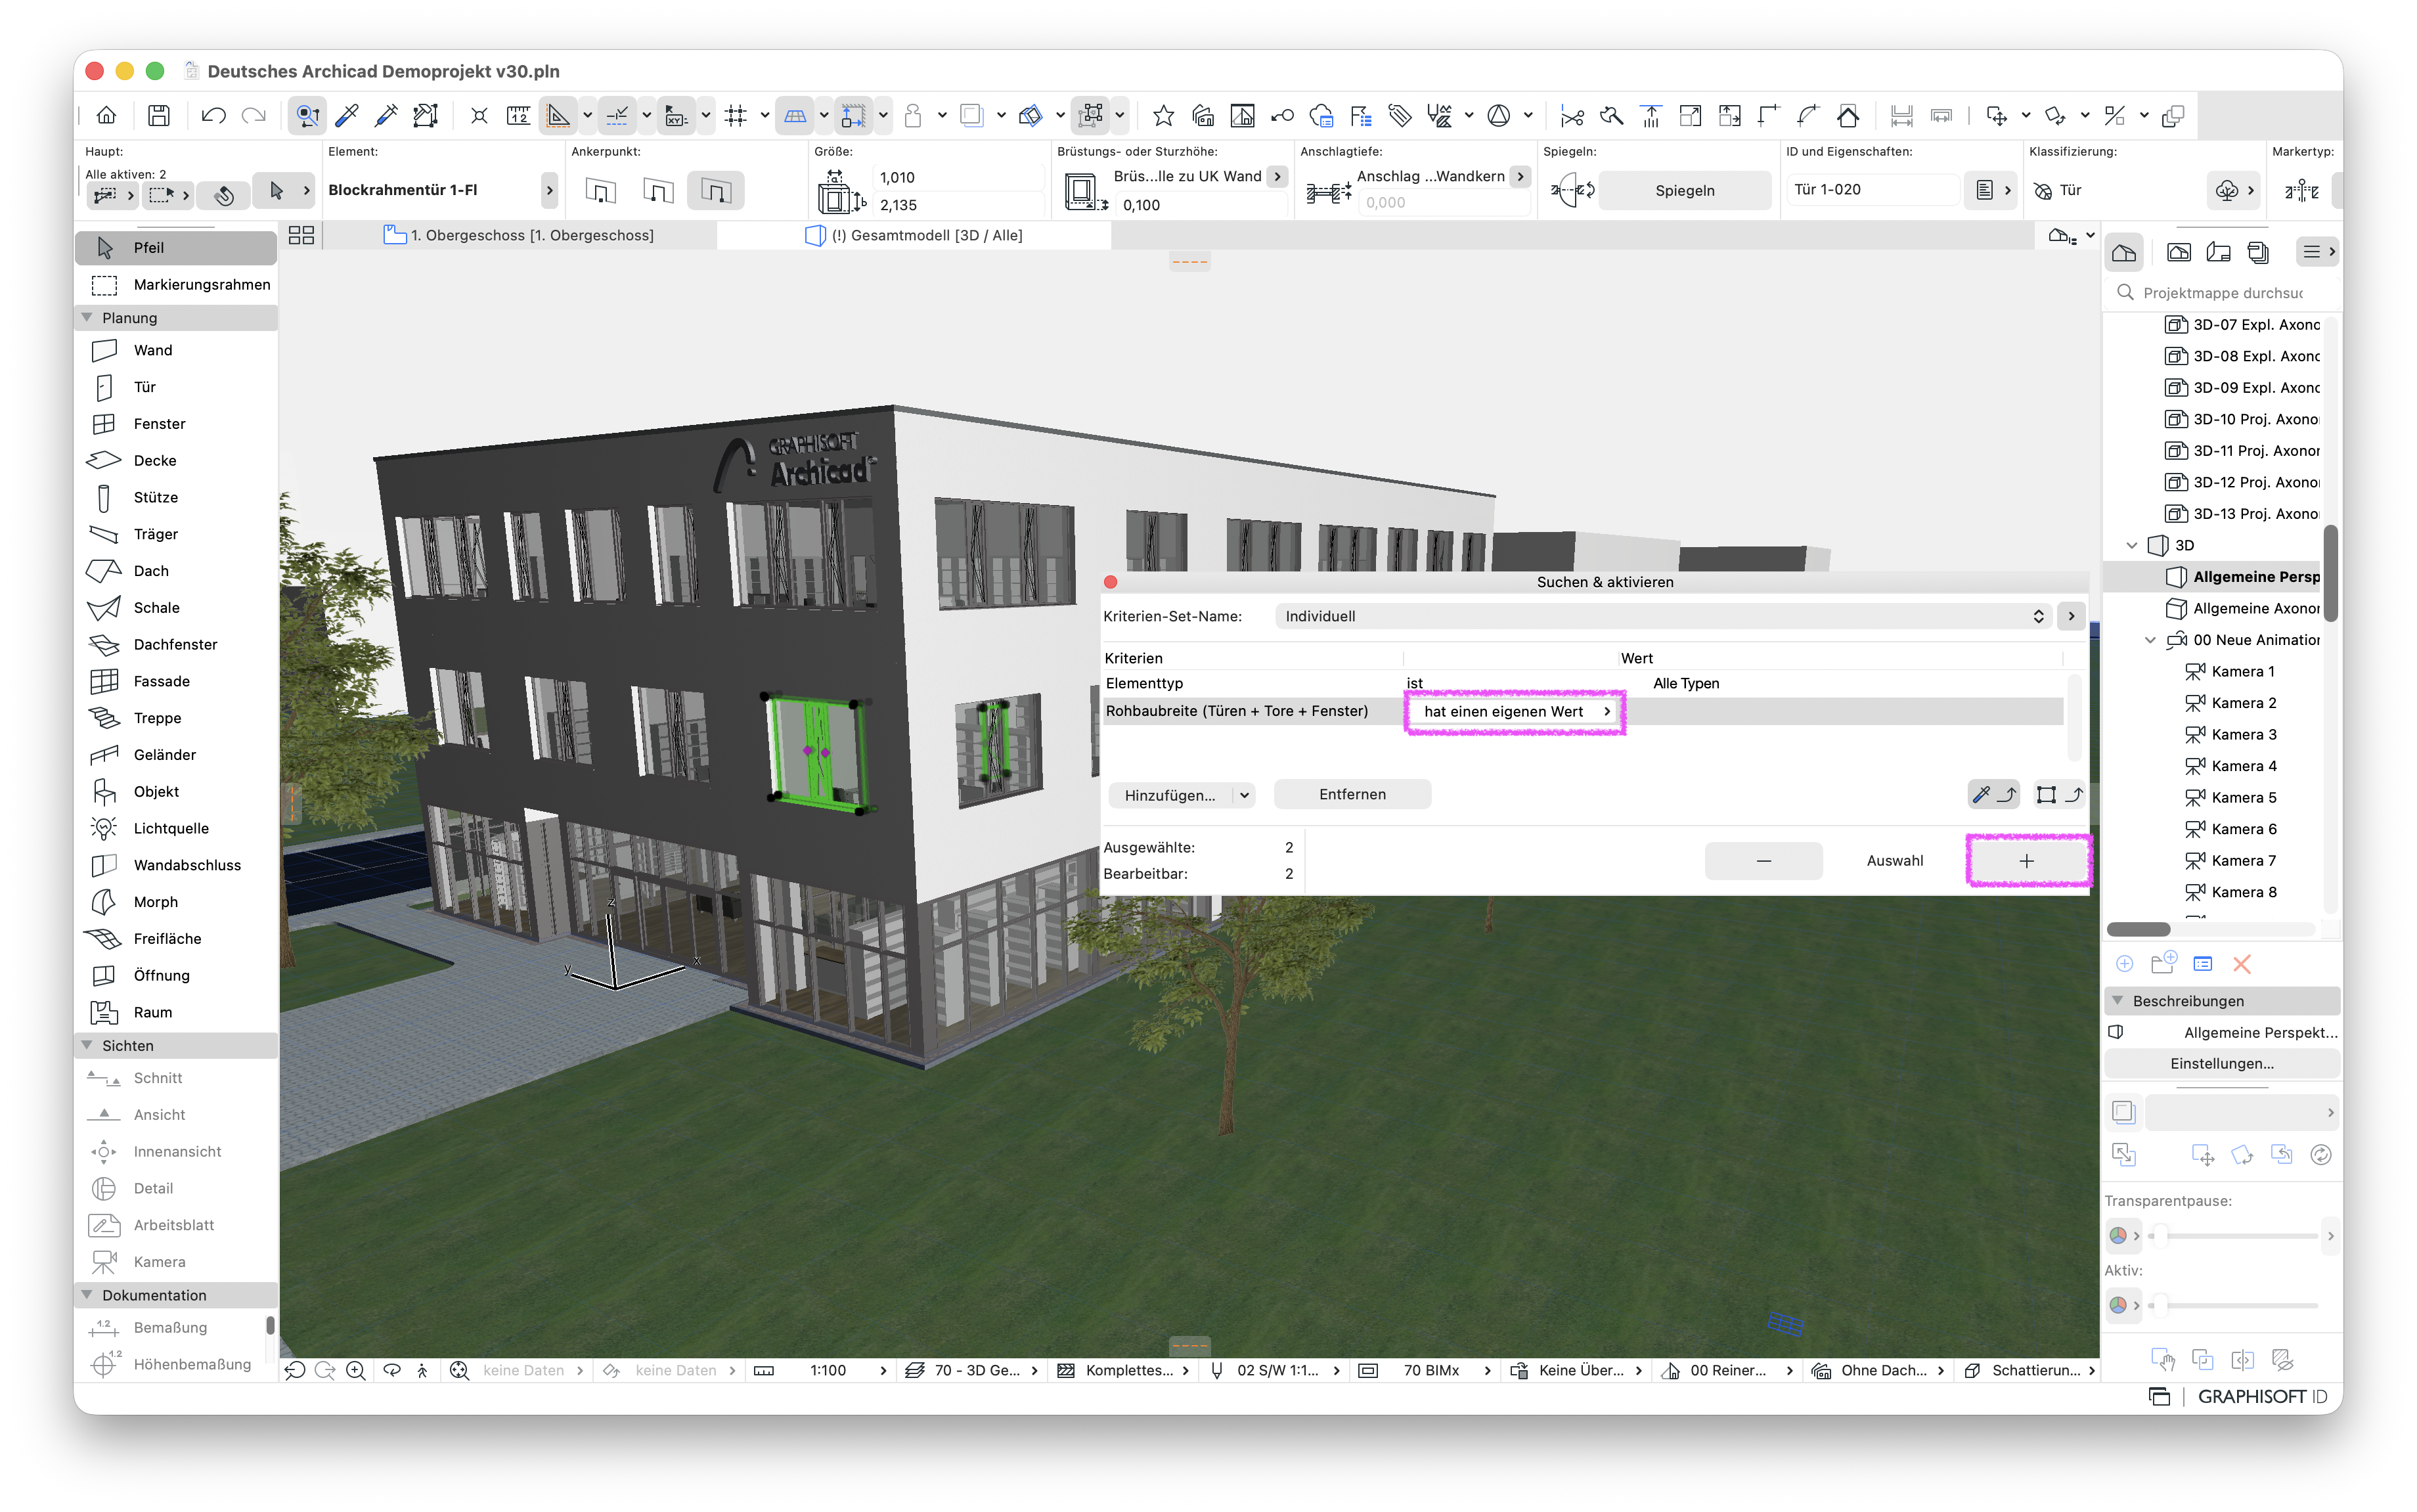The width and height of the screenshot is (2417, 1512).
Task: Collapse the 00 Neue Animation folder
Action: click(2150, 640)
